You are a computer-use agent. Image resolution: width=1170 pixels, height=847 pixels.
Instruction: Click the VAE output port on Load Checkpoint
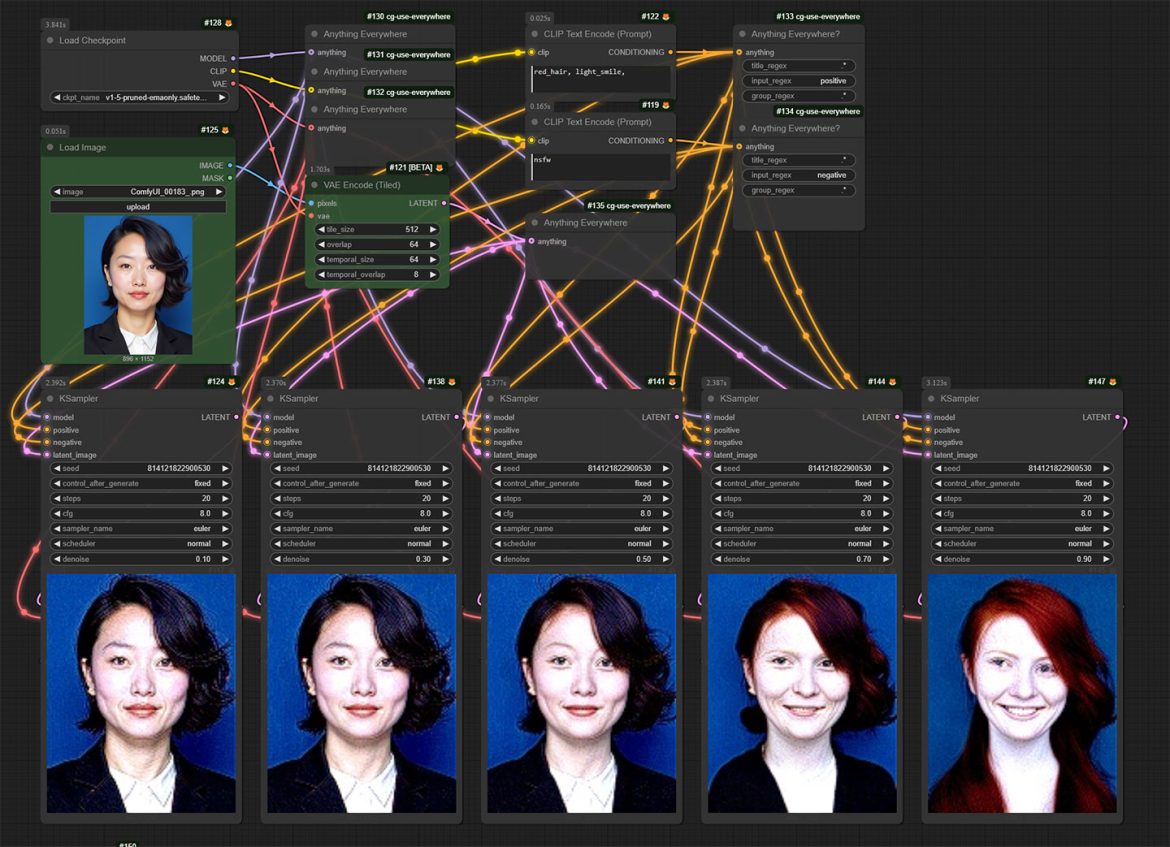[233, 84]
